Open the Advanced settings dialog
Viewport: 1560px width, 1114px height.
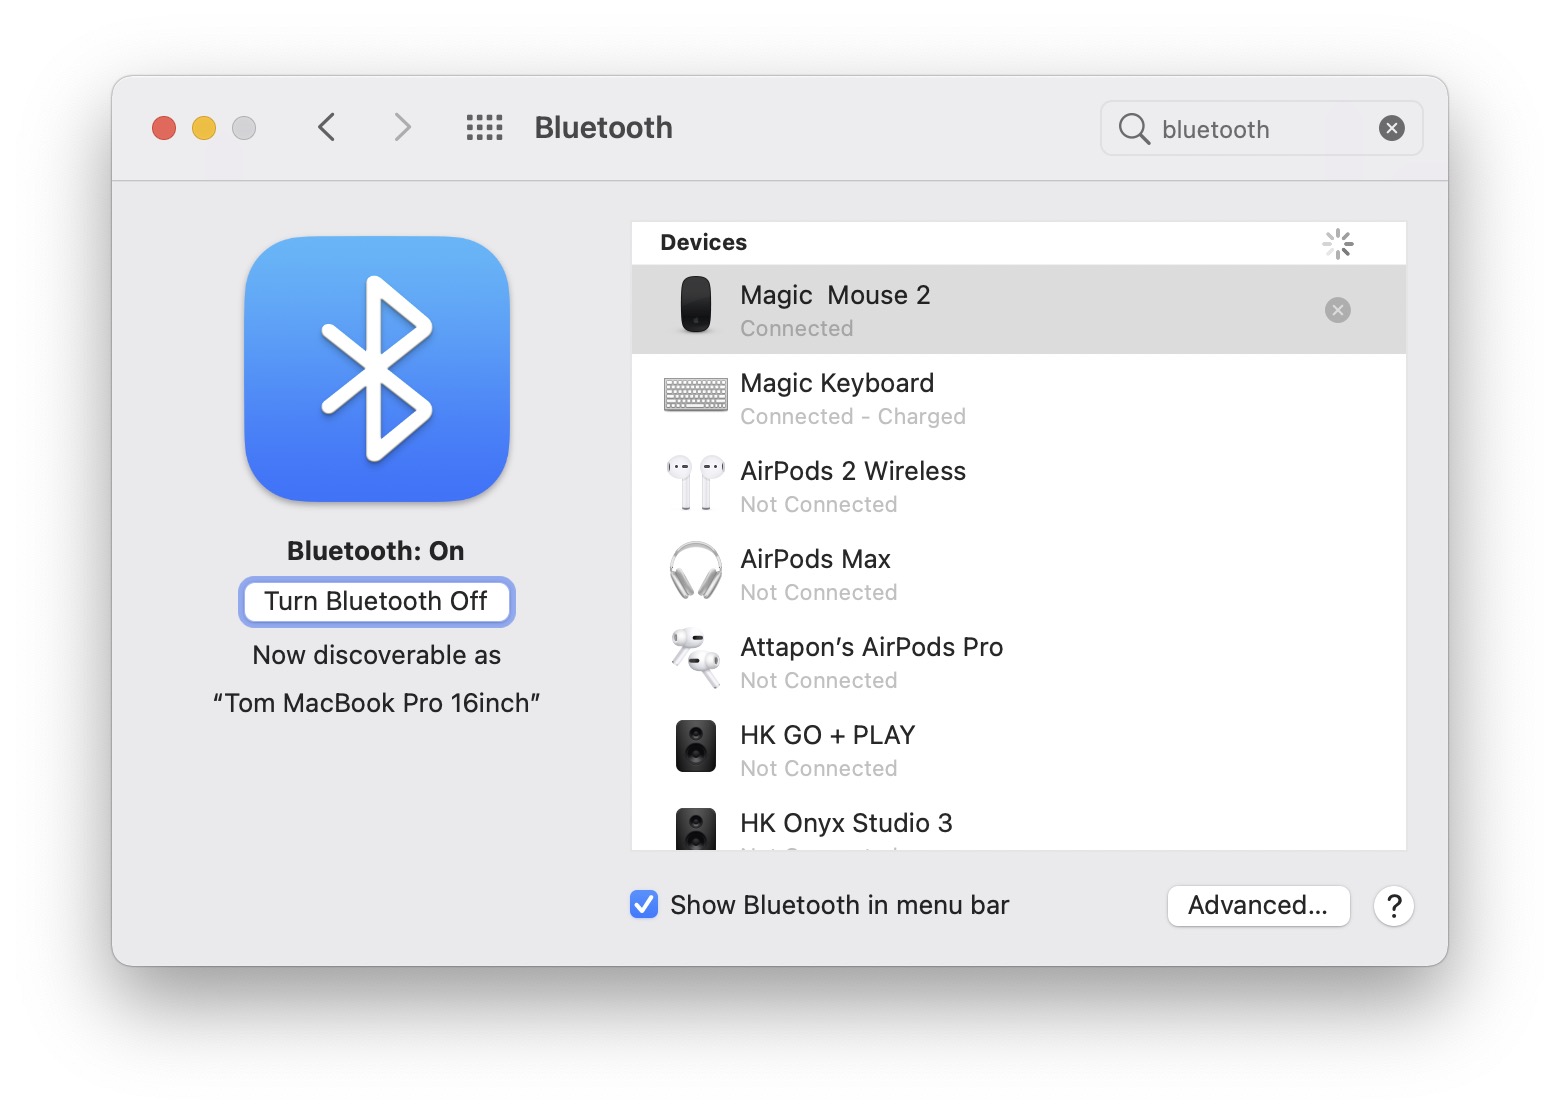[x=1258, y=905]
